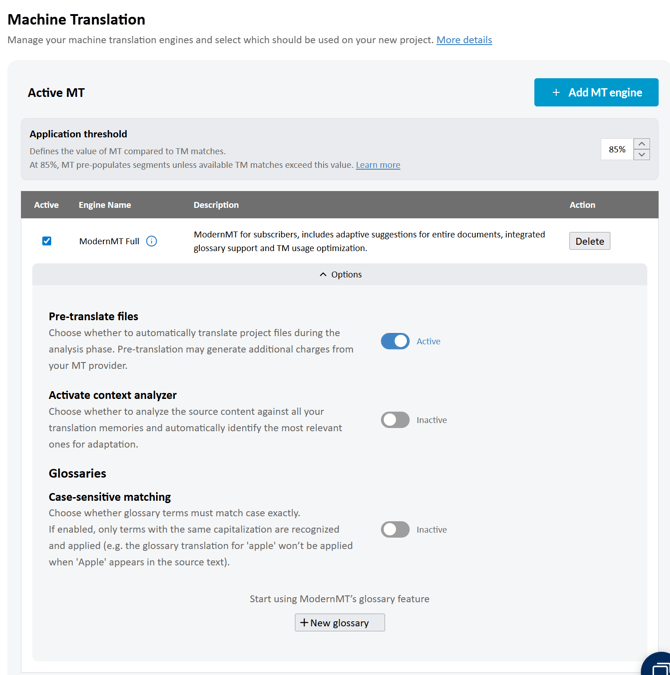
Task: Open the chat widget icon
Action: (656, 664)
